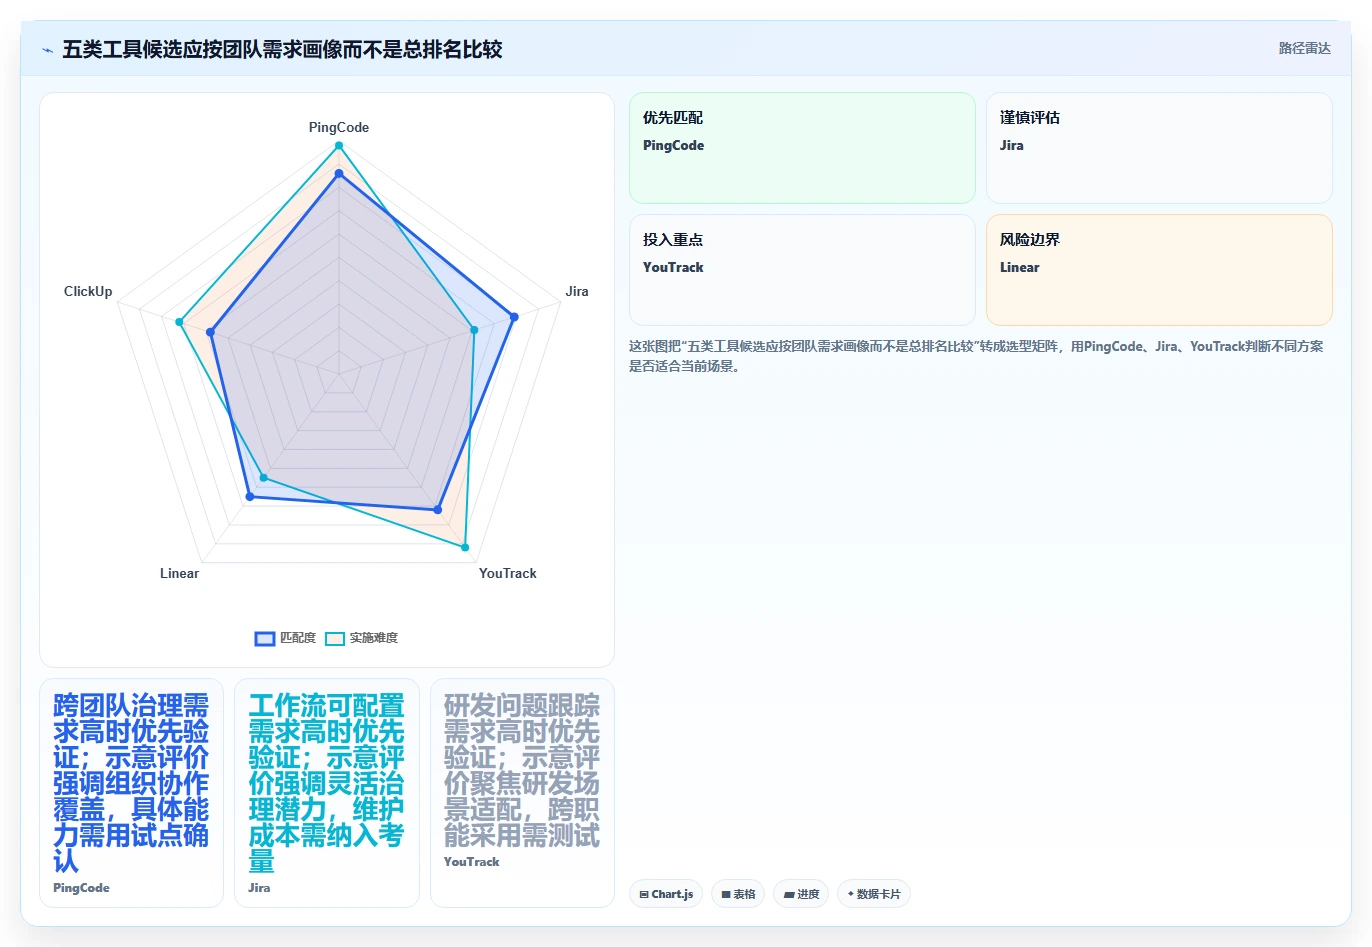Select the blue 匹配度 point on ClickUp axis
Viewport: 1372px width, 947px height.
pos(210,332)
